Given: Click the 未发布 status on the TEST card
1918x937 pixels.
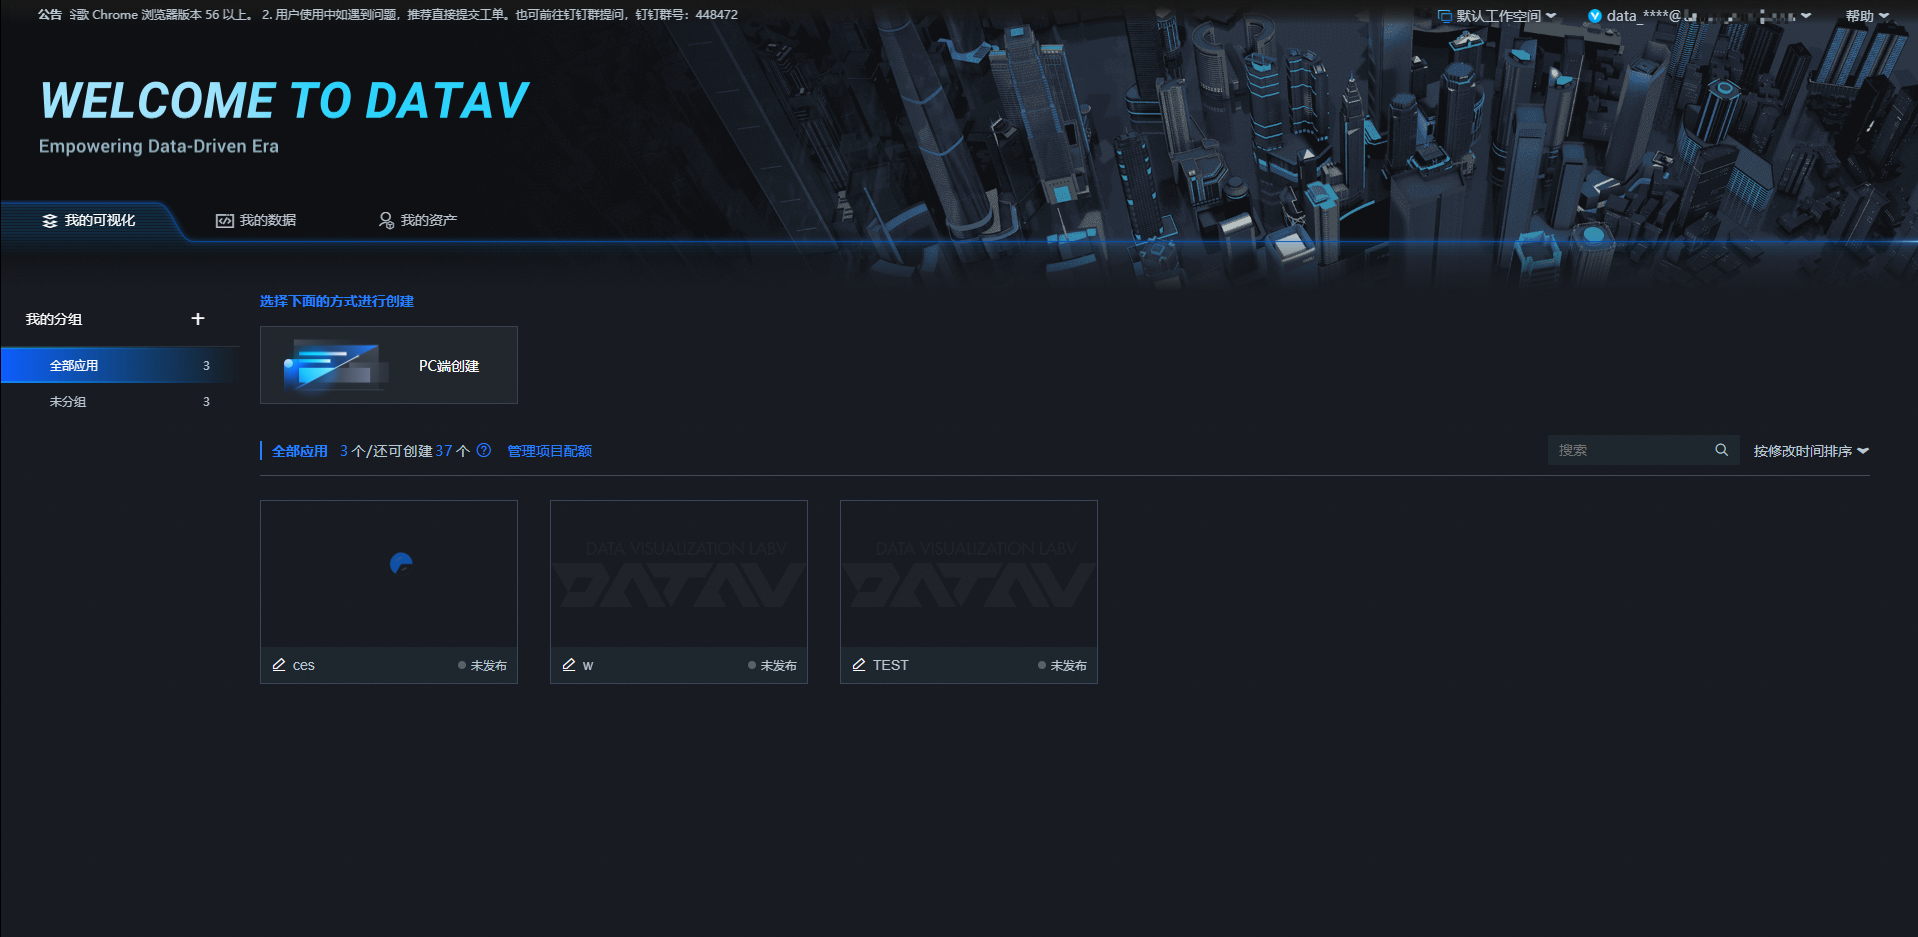Looking at the screenshot, I should tap(1062, 665).
